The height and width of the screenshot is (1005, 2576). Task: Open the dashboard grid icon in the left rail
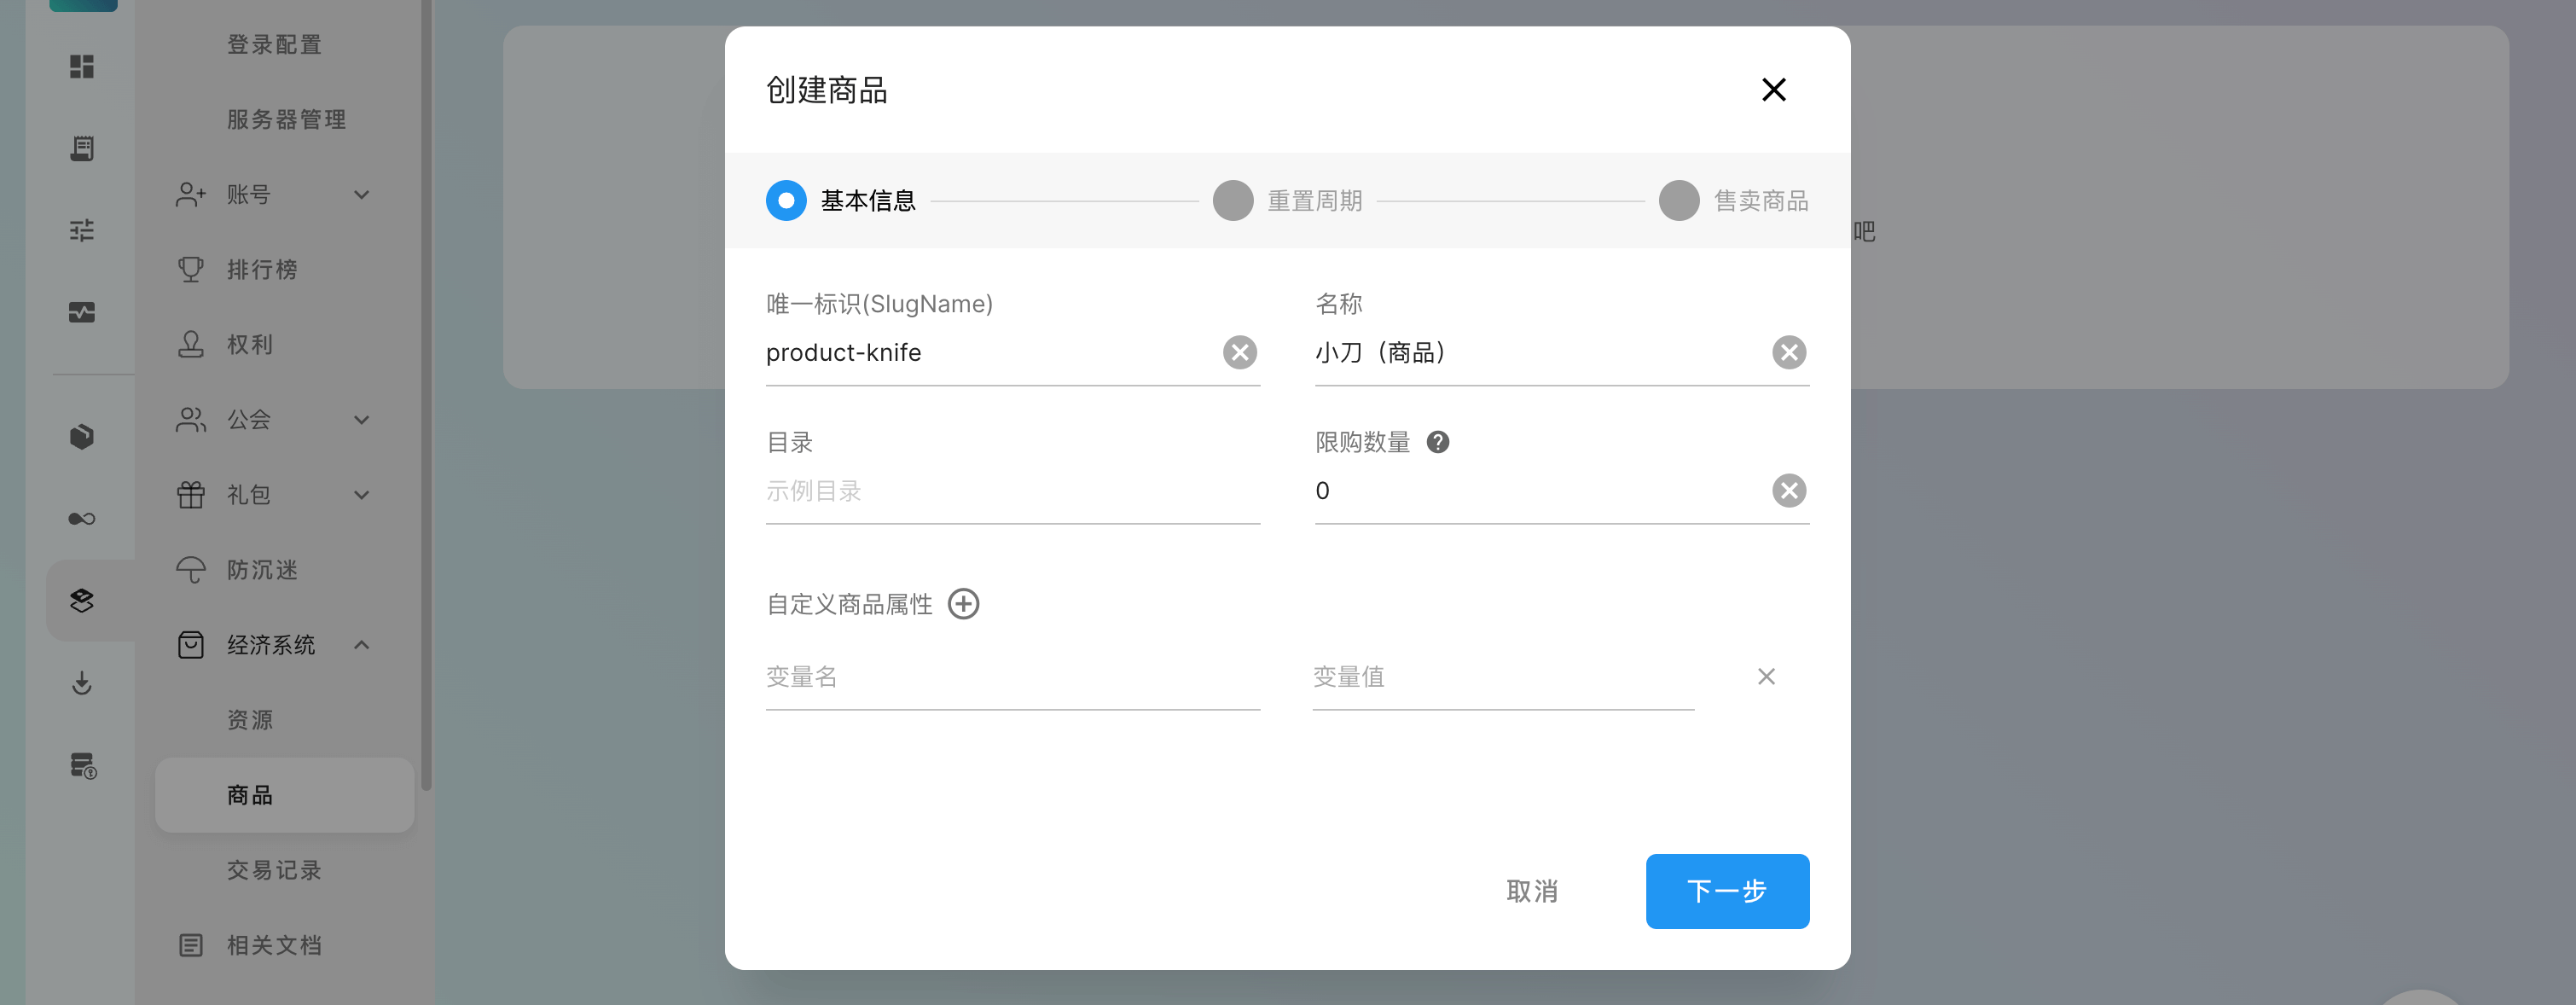tap(82, 67)
